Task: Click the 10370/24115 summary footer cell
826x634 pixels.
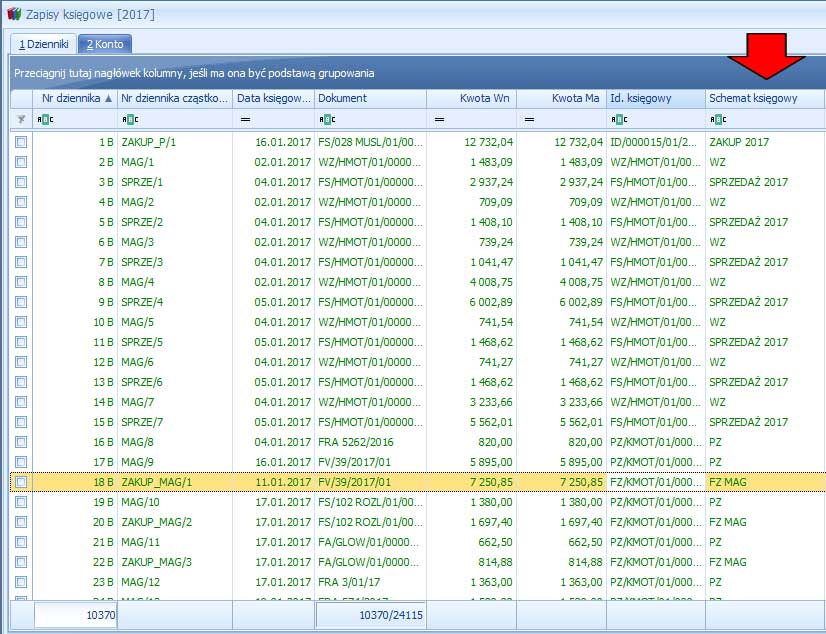Action: 371,615
